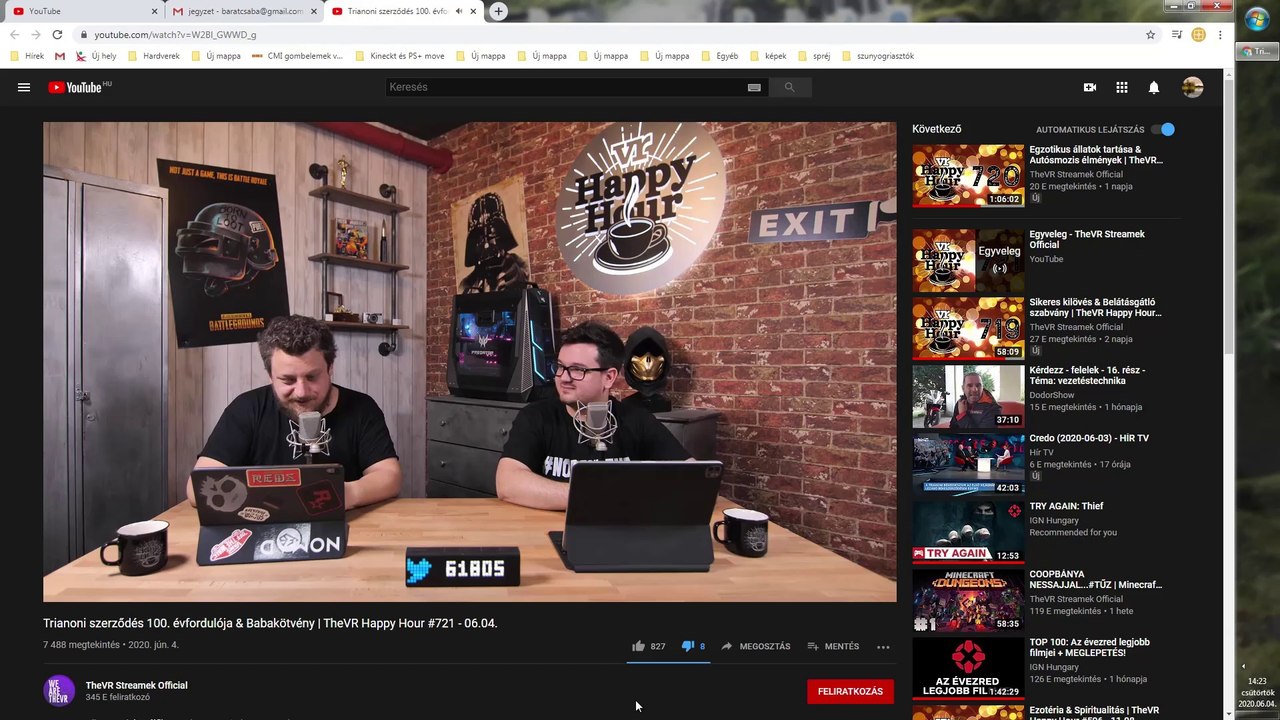Open TheVR Streamek Official channel name

[x=136, y=685]
